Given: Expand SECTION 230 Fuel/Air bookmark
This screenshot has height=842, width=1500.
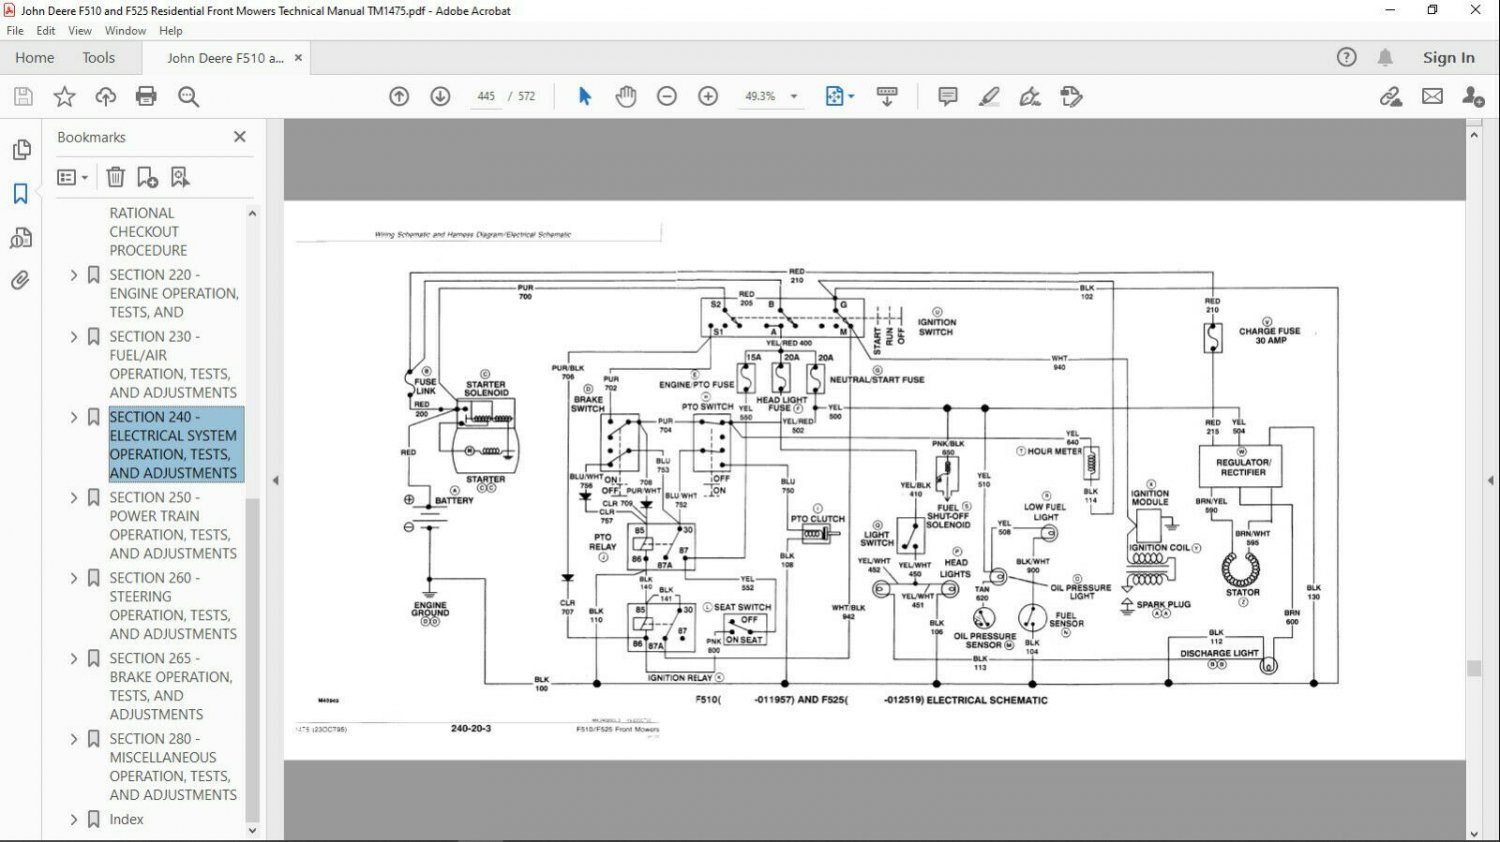Looking at the screenshot, I should click(74, 336).
